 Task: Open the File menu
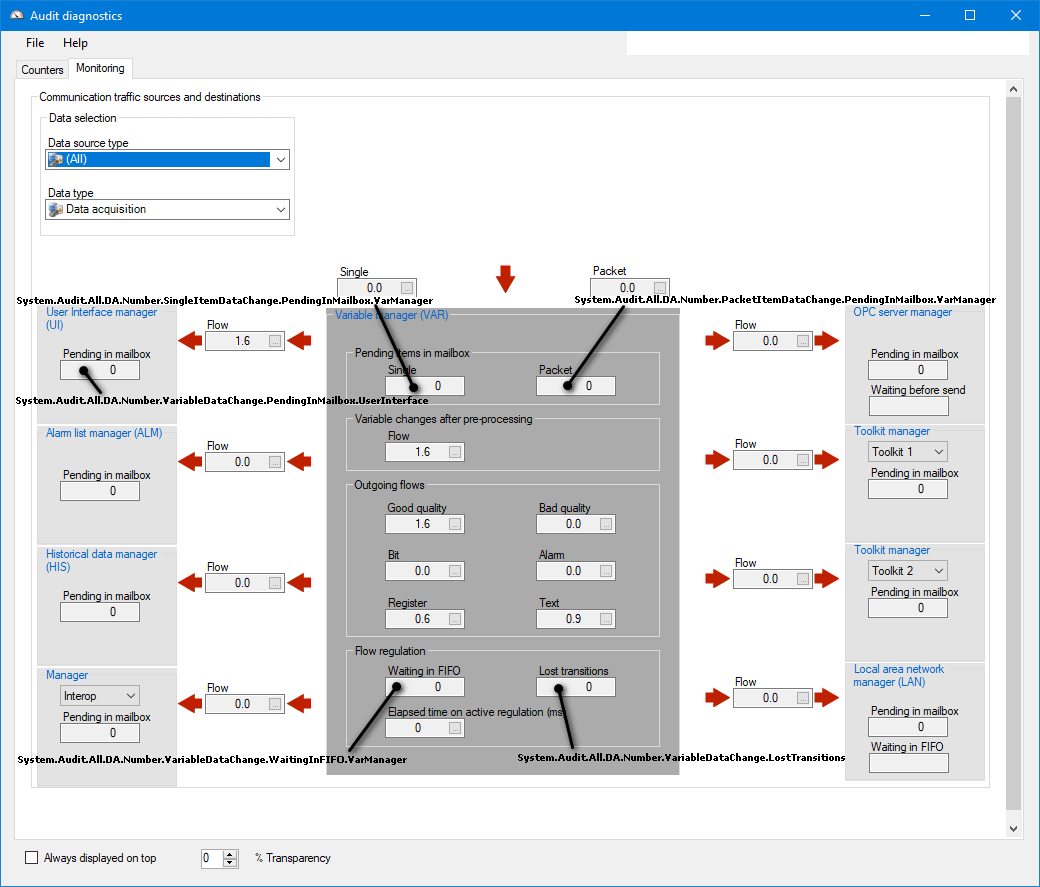pos(35,43)
